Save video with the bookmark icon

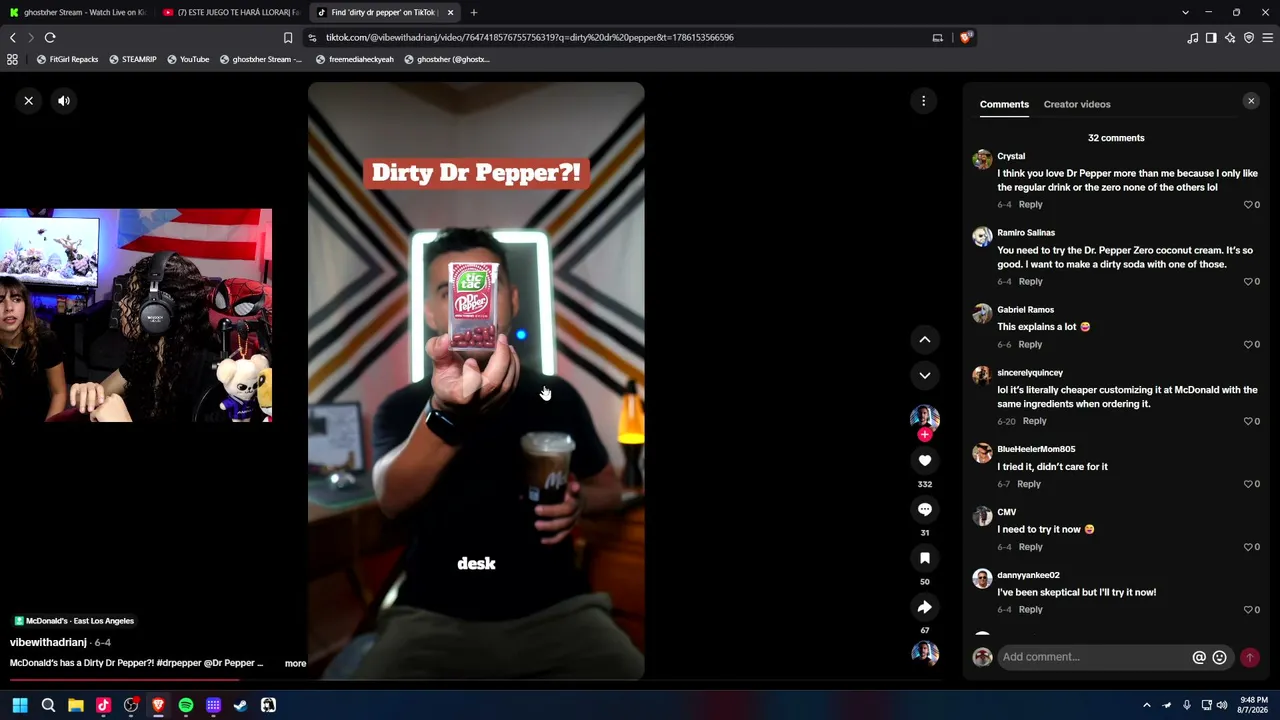(925, 559)
